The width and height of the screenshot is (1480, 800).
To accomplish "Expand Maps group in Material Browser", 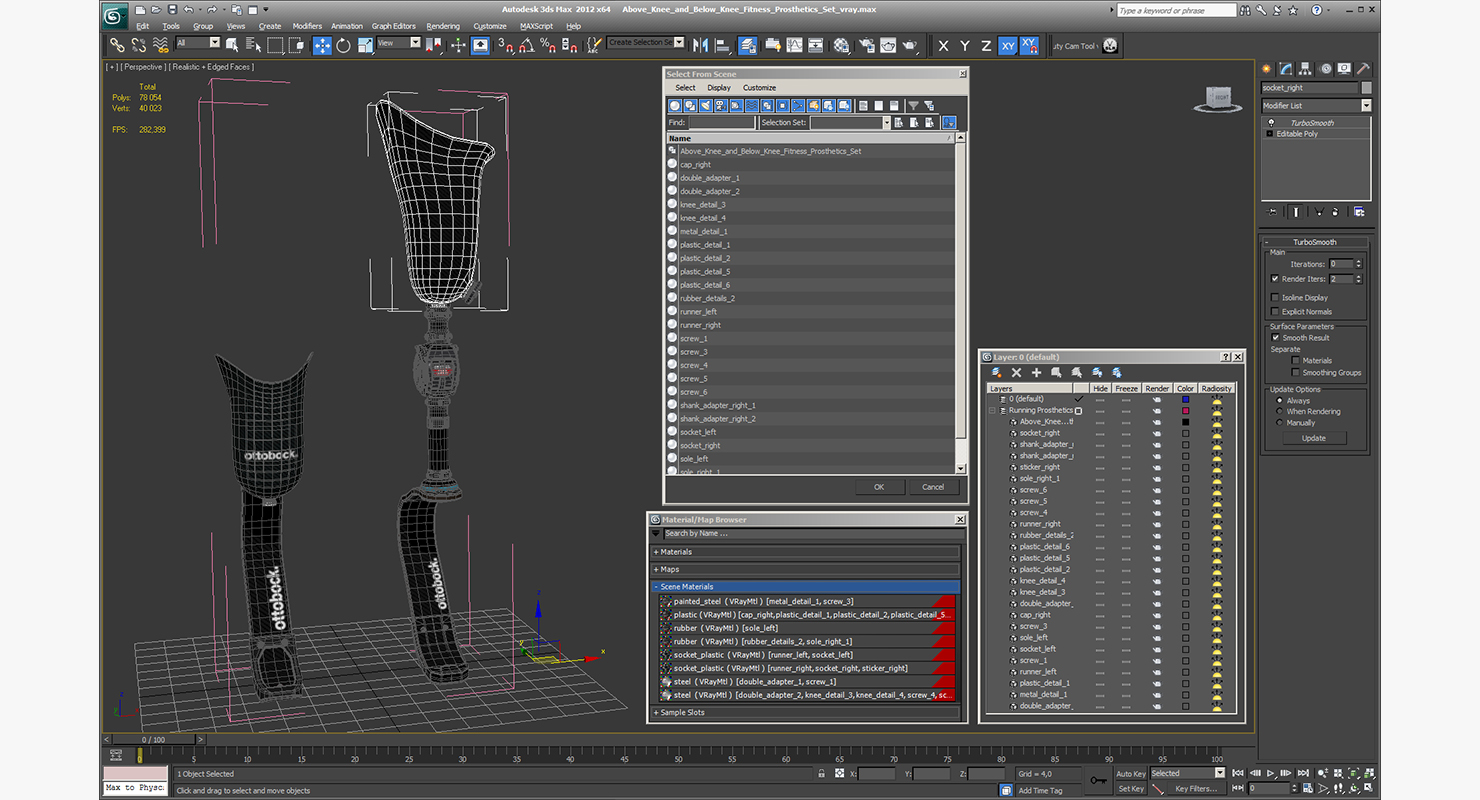I will 807,569.
